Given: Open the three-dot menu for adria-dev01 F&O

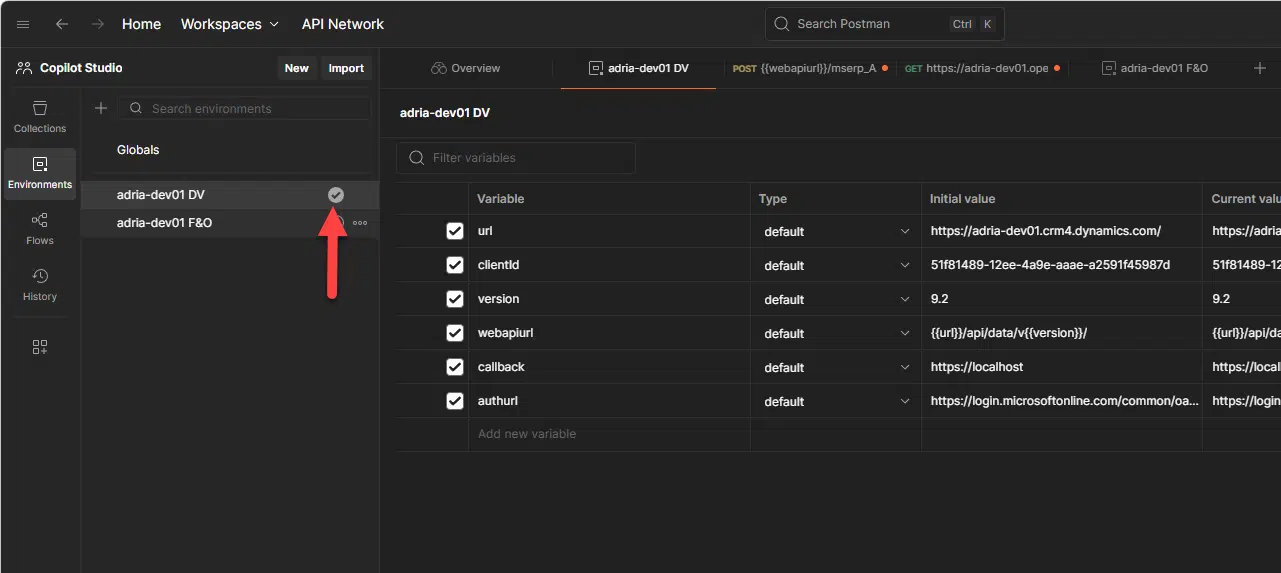Looking at the screenshot, I should tap(360, 223).
